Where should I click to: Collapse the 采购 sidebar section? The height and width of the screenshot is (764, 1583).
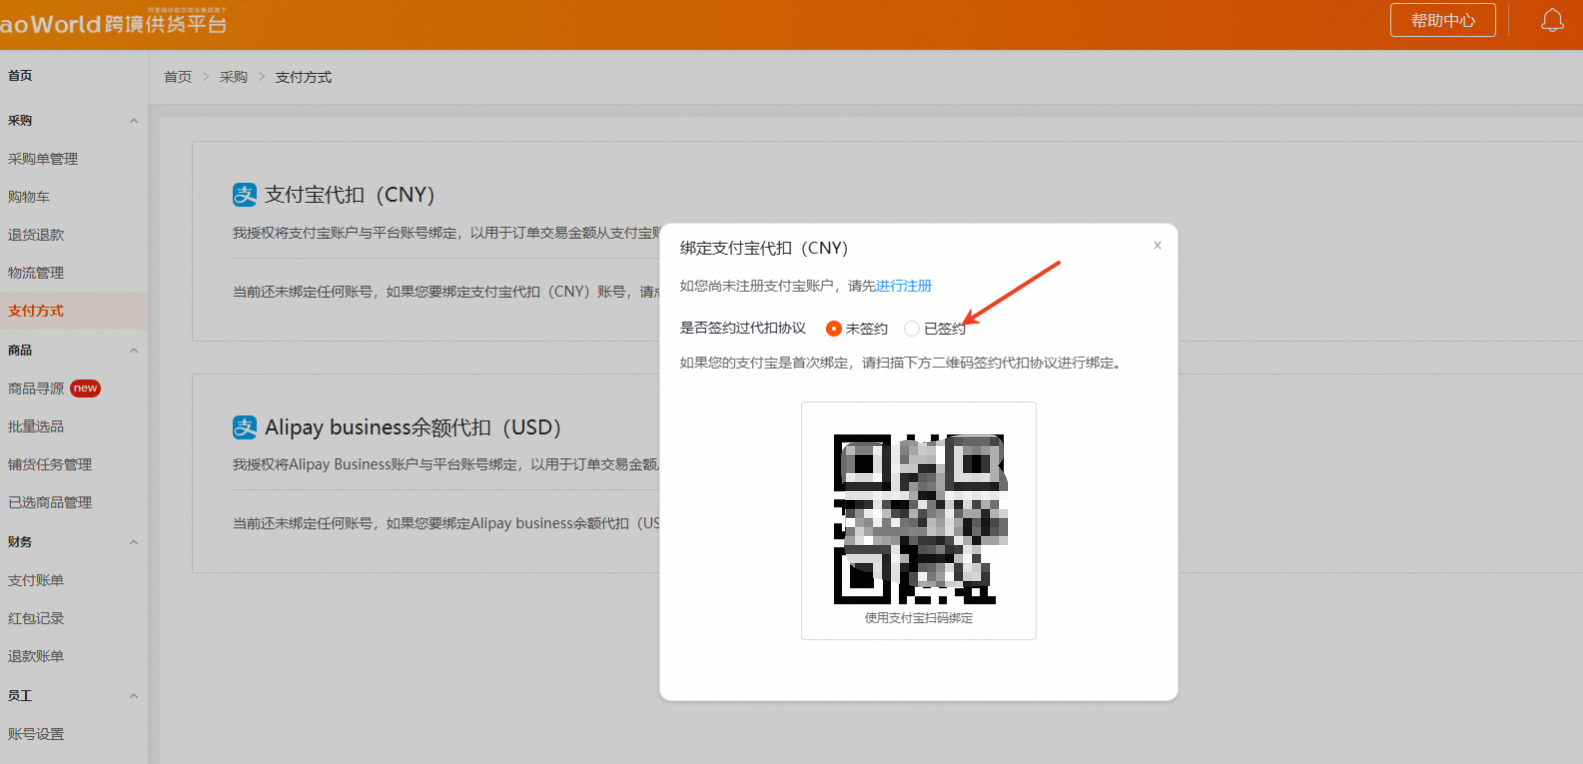(x=134, y=121)
